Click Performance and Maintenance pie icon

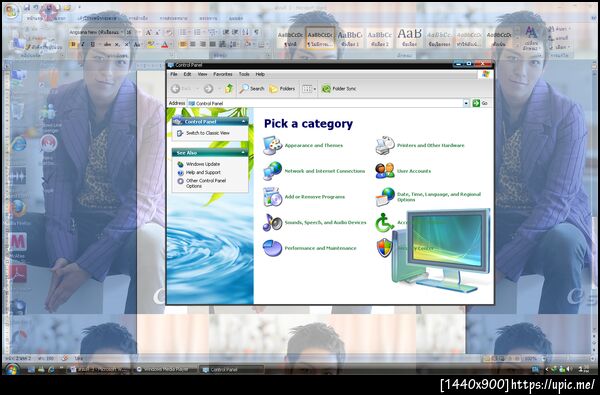272,248
